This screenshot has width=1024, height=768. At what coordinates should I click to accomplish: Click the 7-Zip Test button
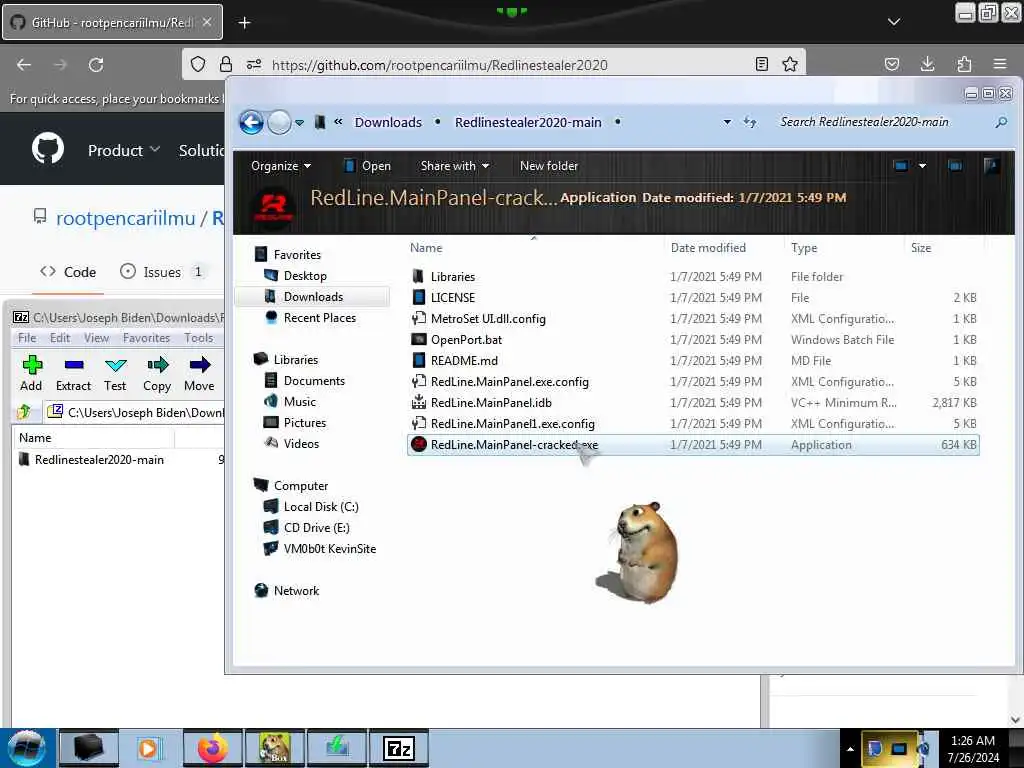(x=115, y=374)
